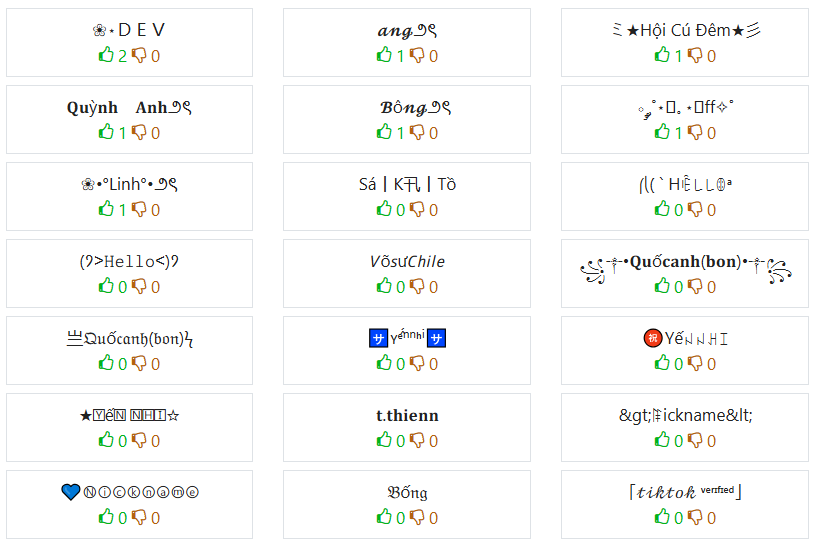Dislike the Sá | K | Tò nickname
This screenshot has height=543, width=814.
click(417, 209)
